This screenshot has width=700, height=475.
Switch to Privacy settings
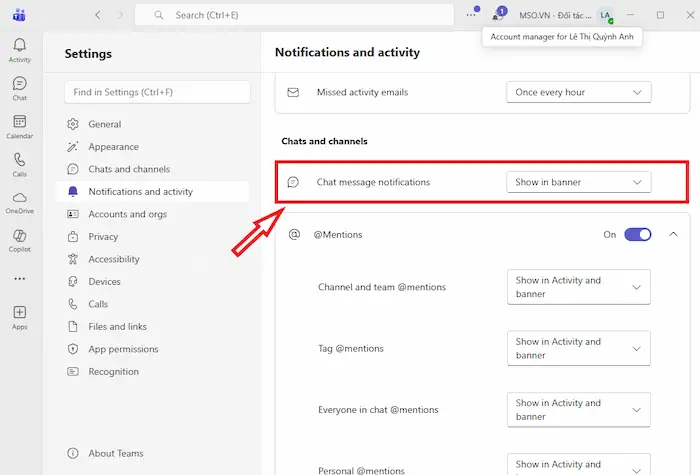(103, 237)
